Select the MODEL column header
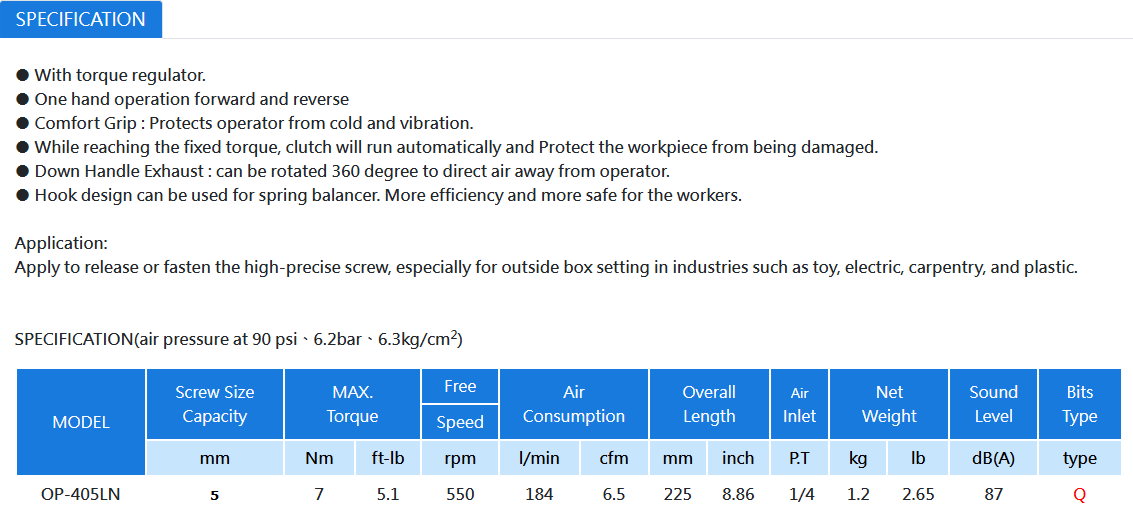This screenshot has height=519, width=1133. point(81,422)
